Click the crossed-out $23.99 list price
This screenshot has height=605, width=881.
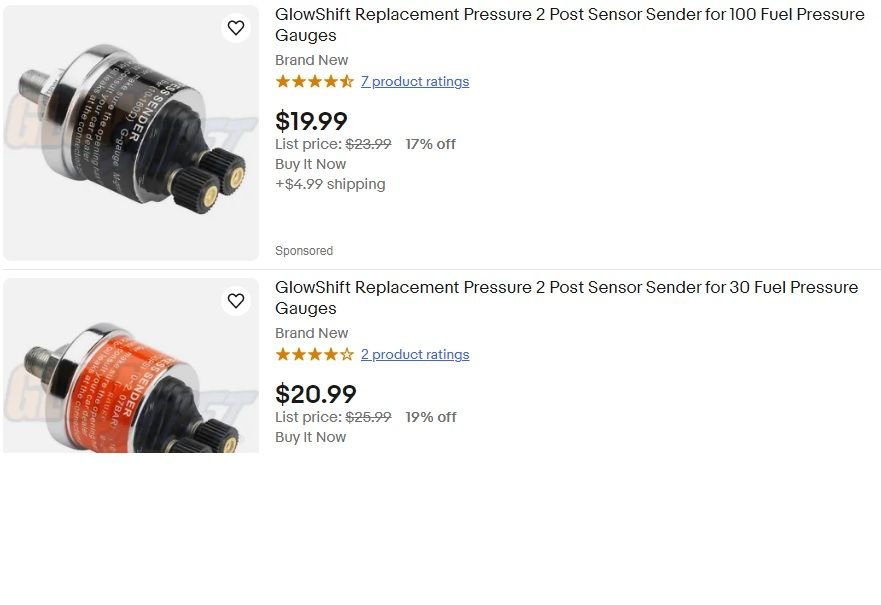coord(368,144)
